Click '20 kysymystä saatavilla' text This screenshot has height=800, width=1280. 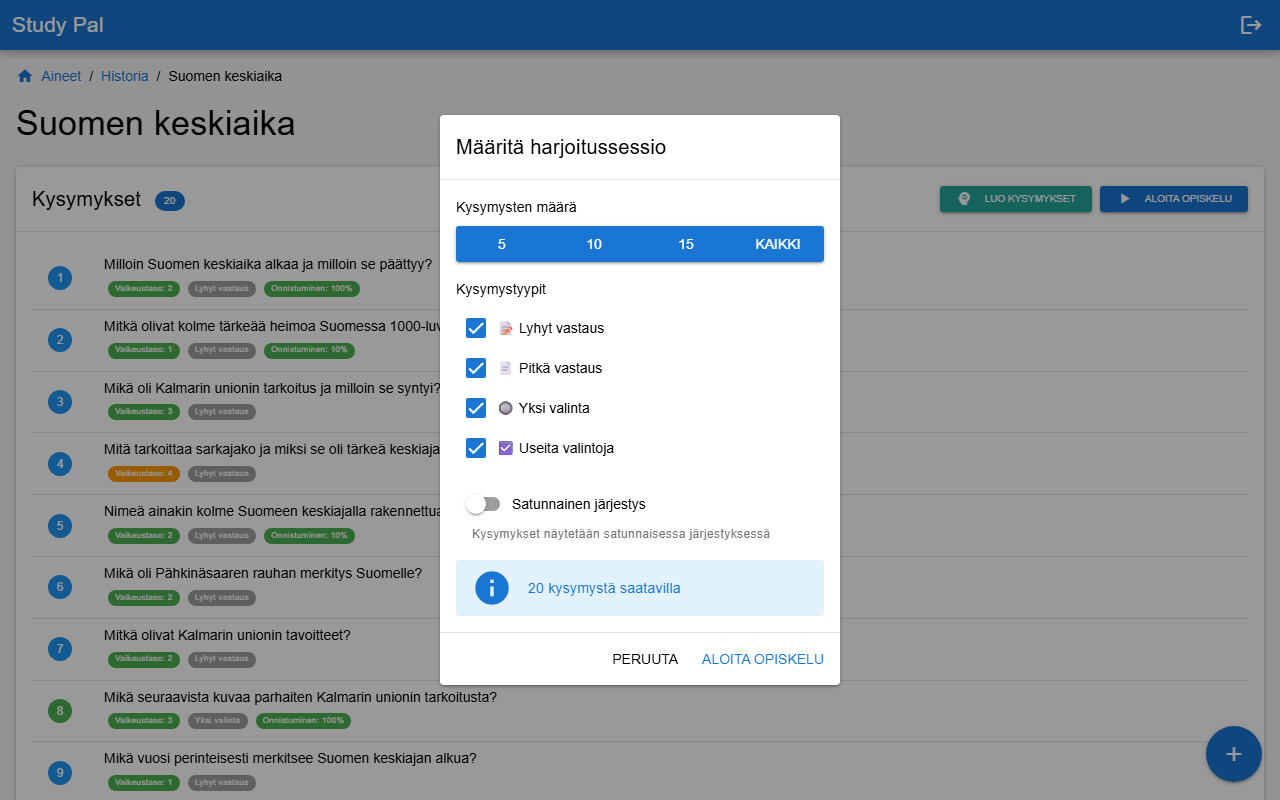click(604, 588)
